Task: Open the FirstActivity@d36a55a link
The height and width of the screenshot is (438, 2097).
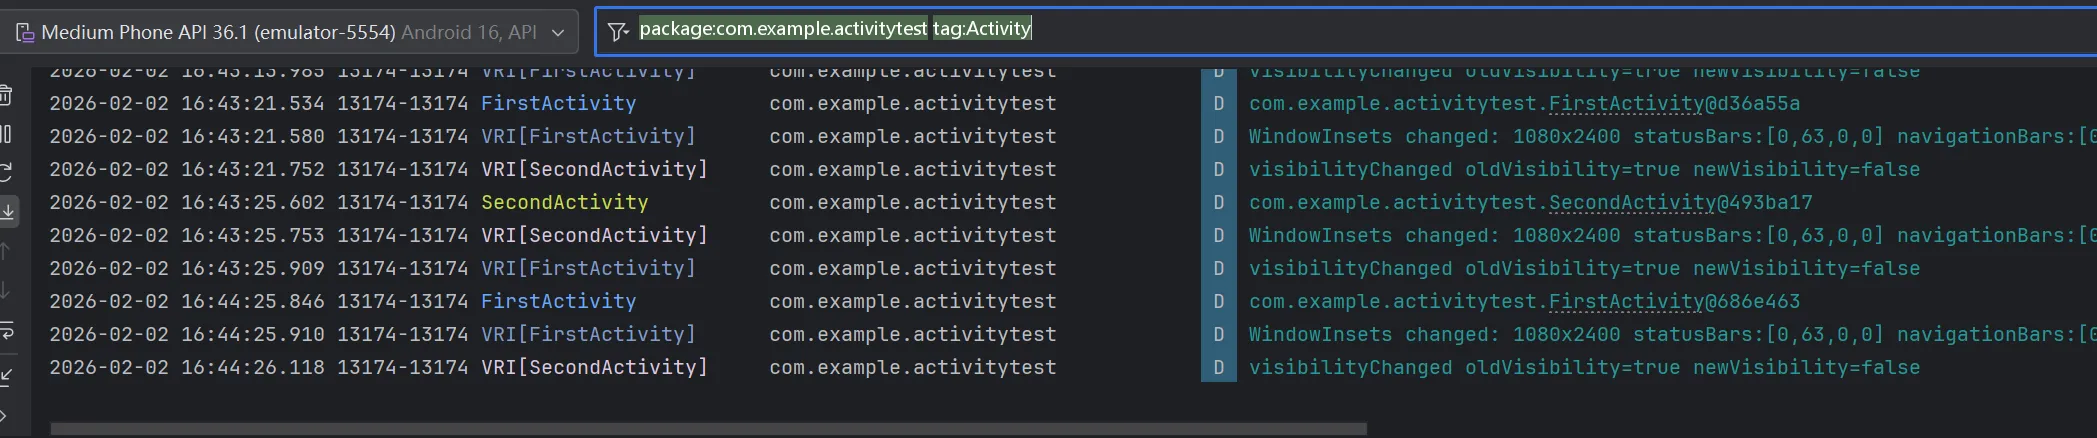Action: point(1674,104)
